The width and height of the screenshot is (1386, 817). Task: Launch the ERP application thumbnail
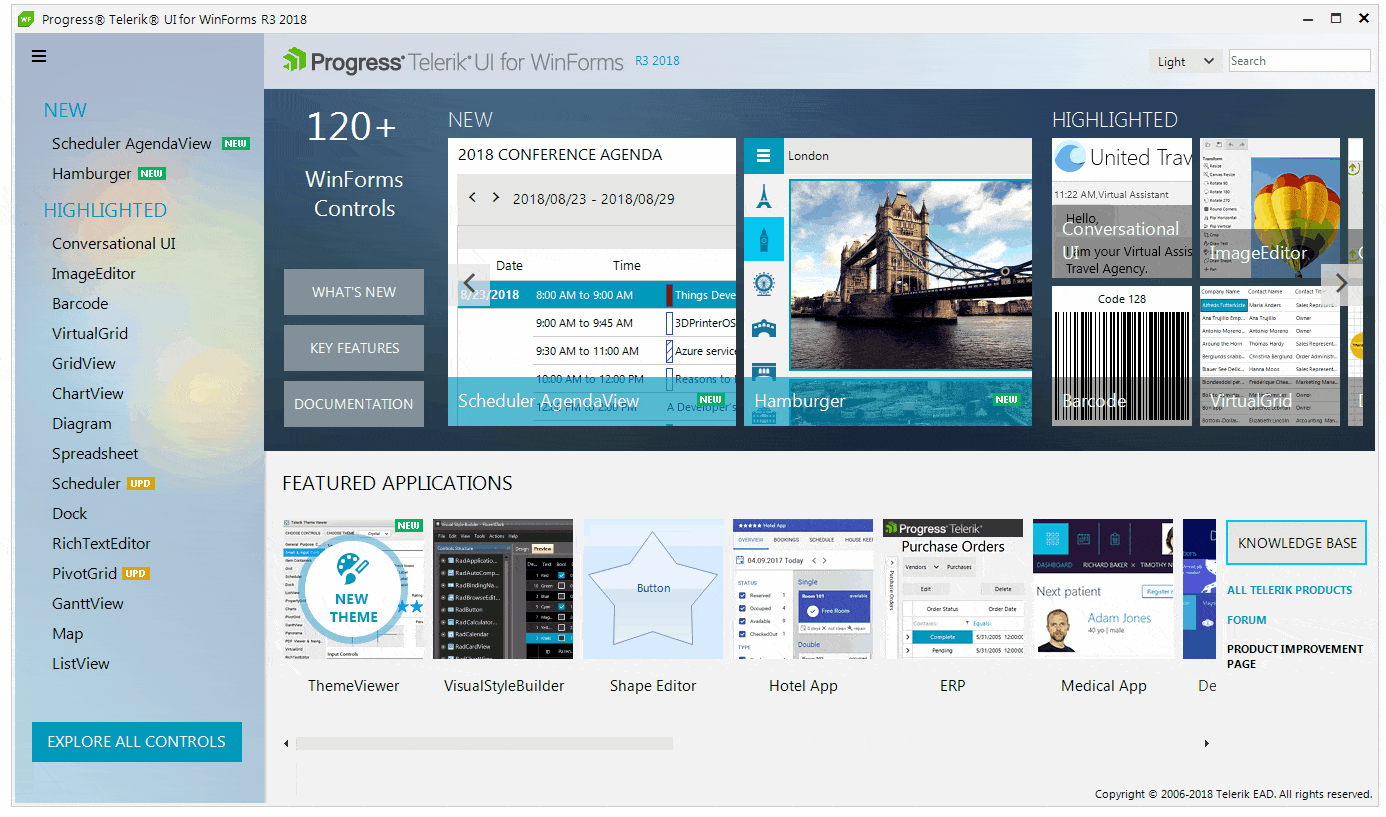click(x=953, y=589)
